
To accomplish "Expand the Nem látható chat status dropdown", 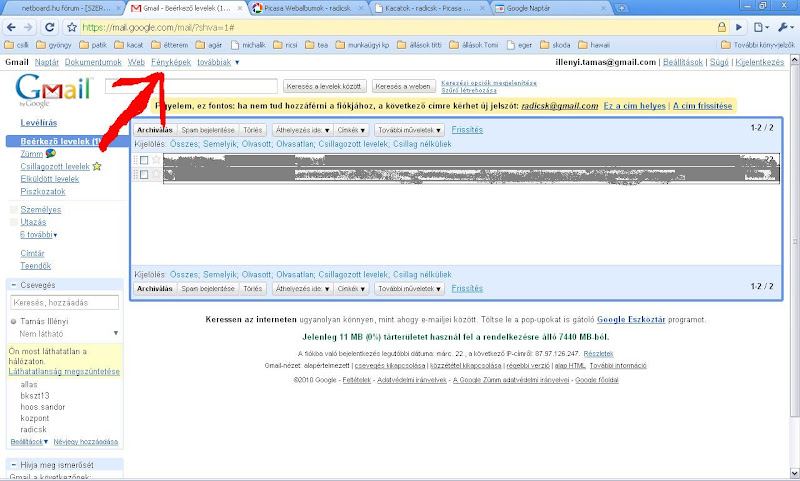I will (116, 333).
